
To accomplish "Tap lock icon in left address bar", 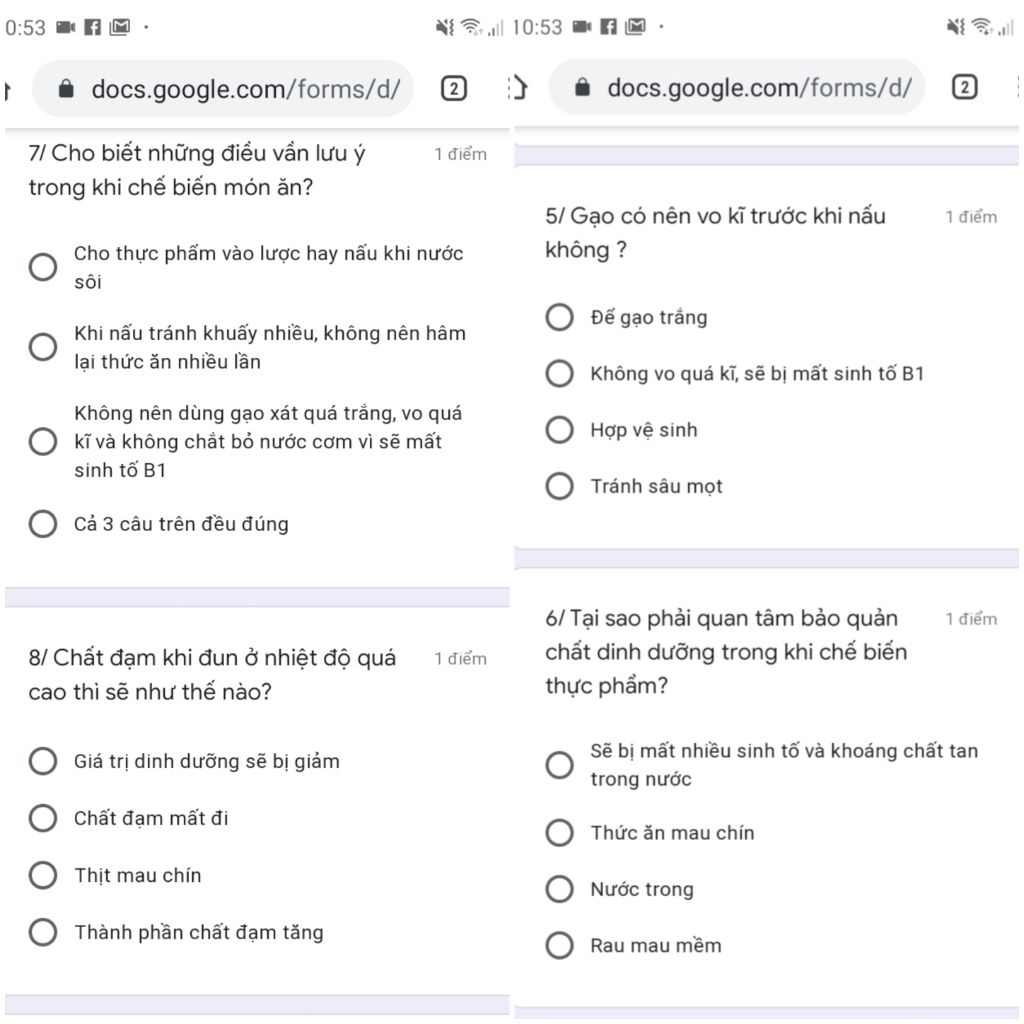I will pos(67,89).
